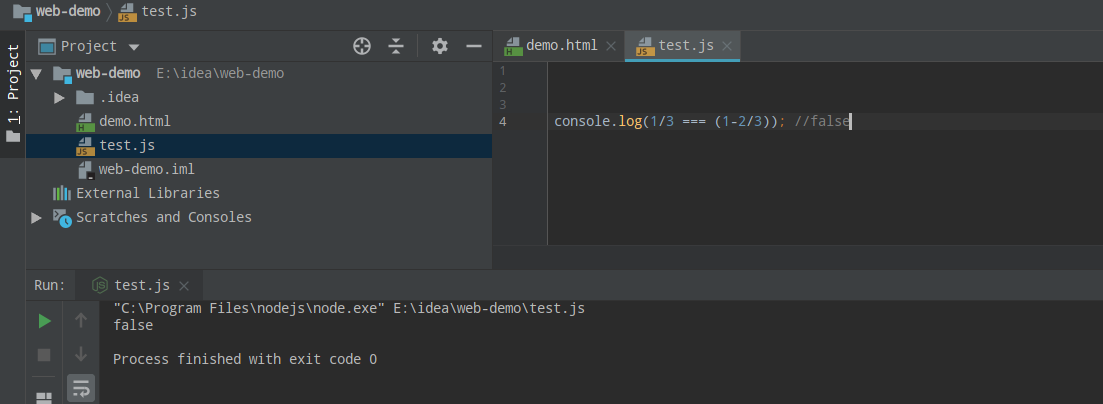
Task: Toggle the 1: Project side tool window
Action: click(x=13, y=94)
